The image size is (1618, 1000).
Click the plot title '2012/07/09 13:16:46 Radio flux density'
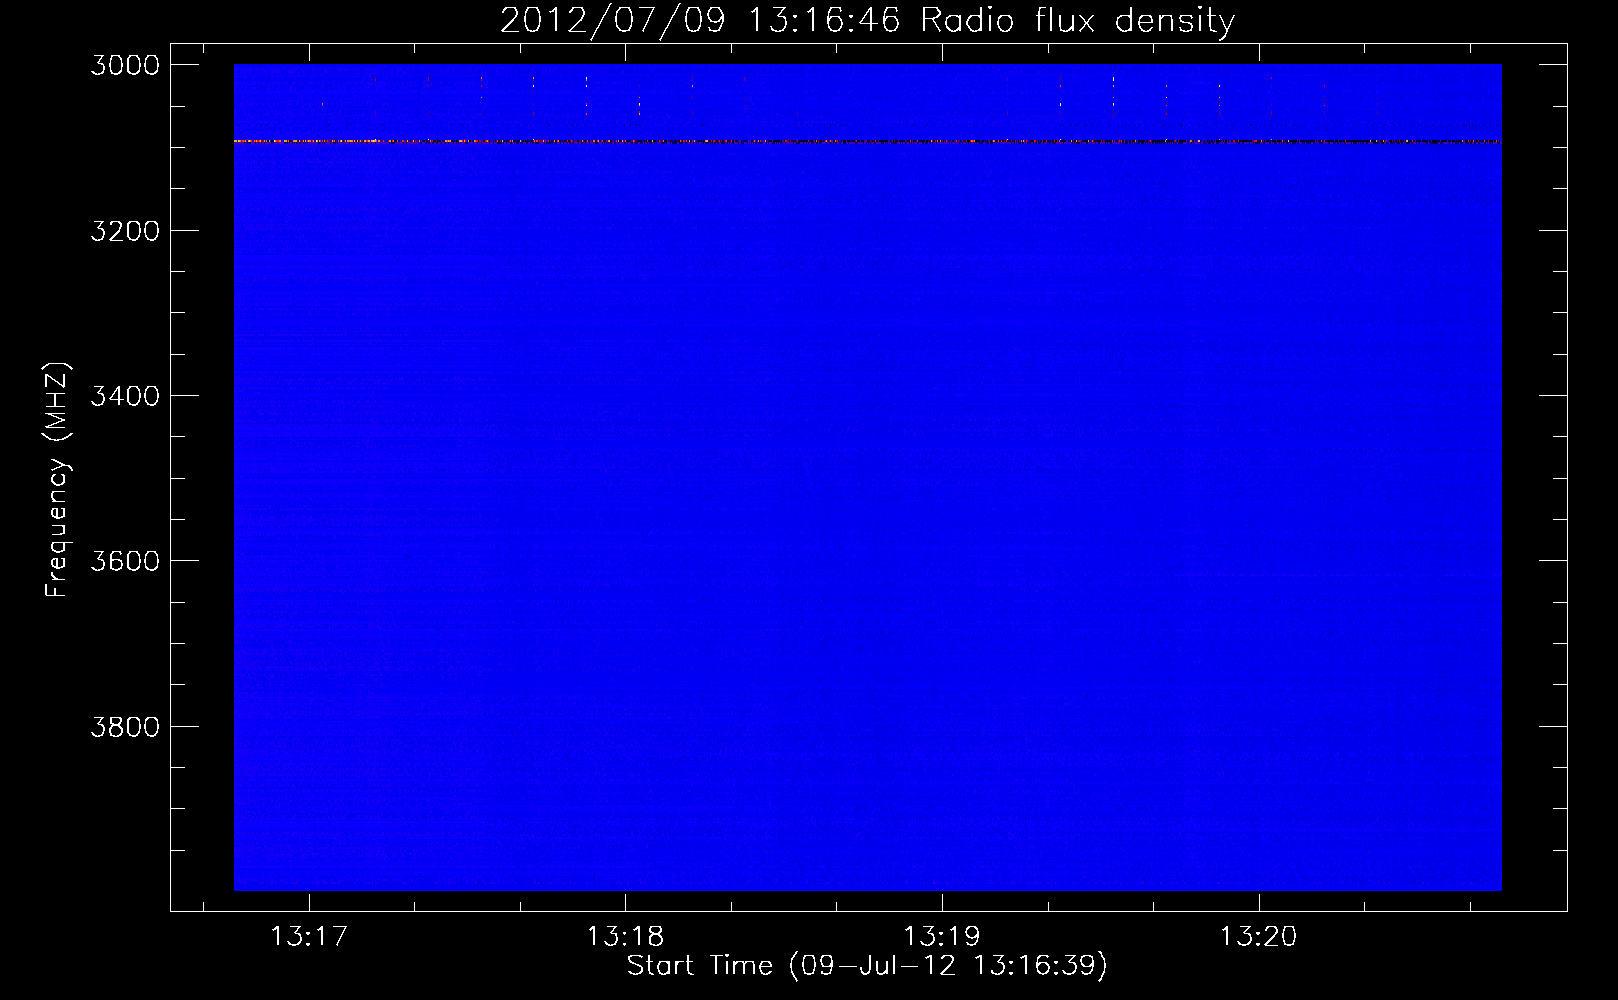coord(867,20)
